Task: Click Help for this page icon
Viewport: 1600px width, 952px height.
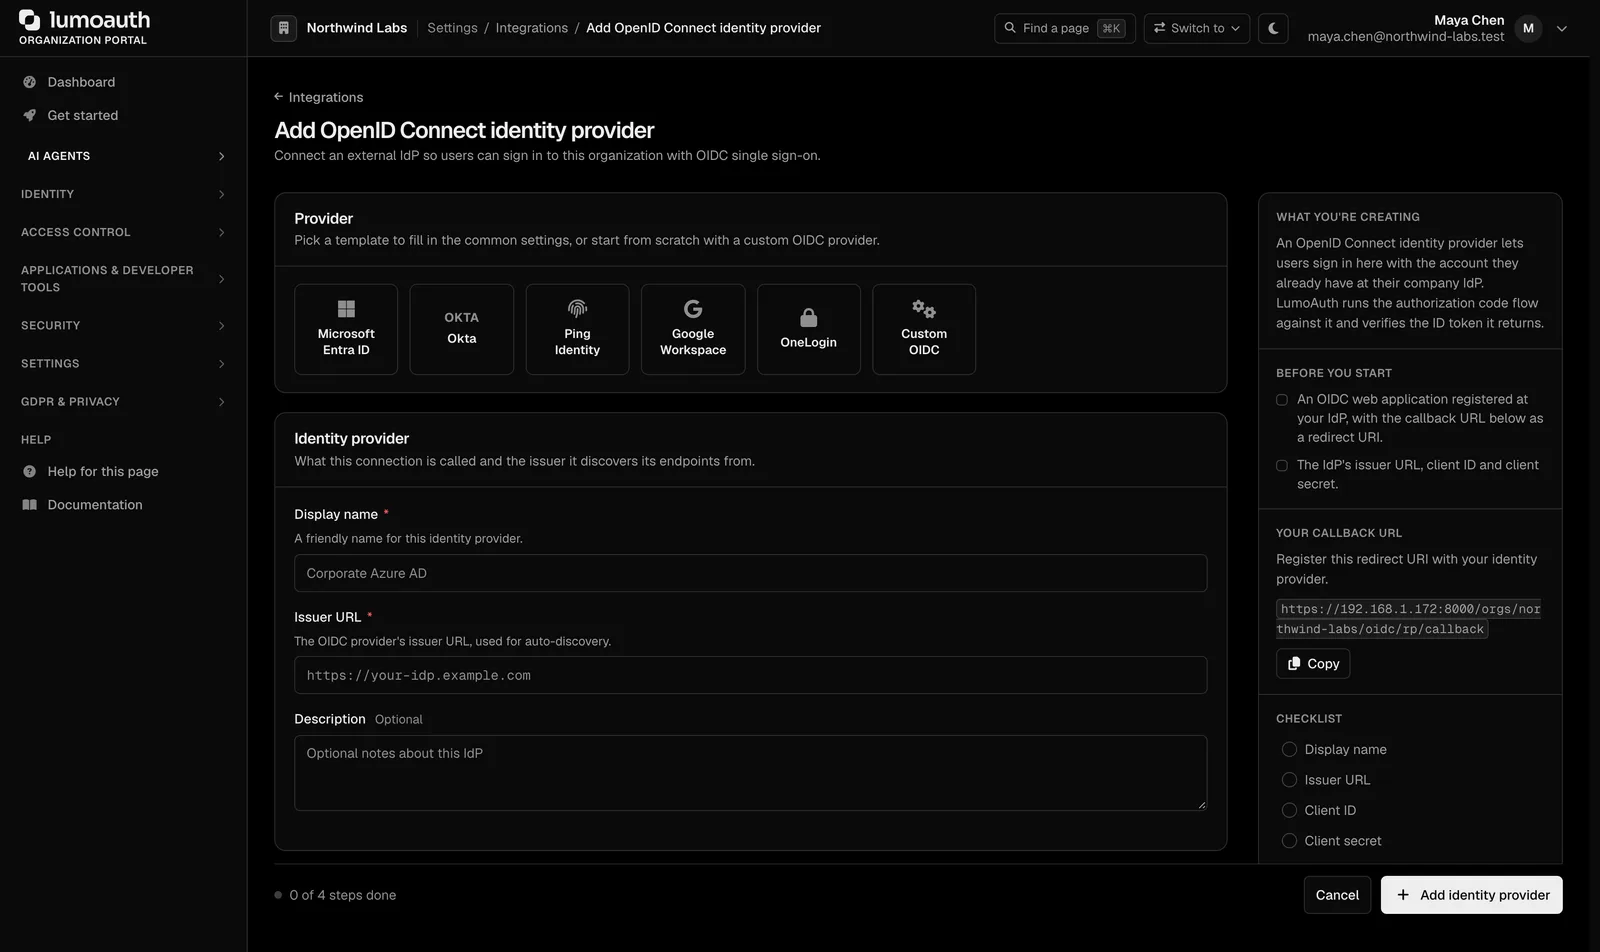Action: coord(29,471)
